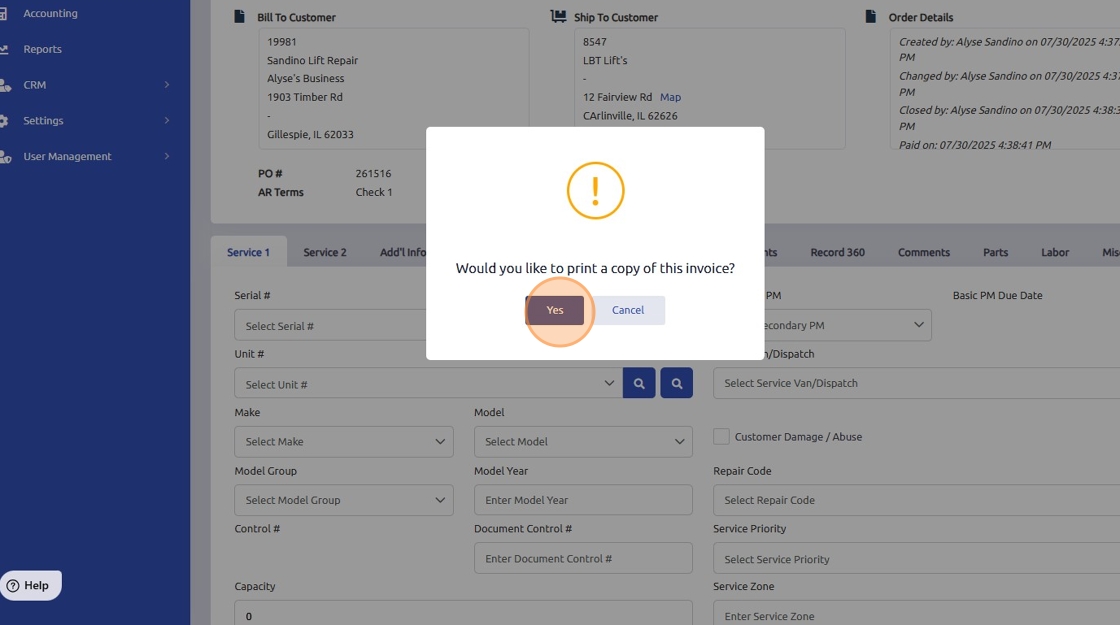Focus the Enter Service Zone field
The image size is (1120, 625).
click(916, 614)
